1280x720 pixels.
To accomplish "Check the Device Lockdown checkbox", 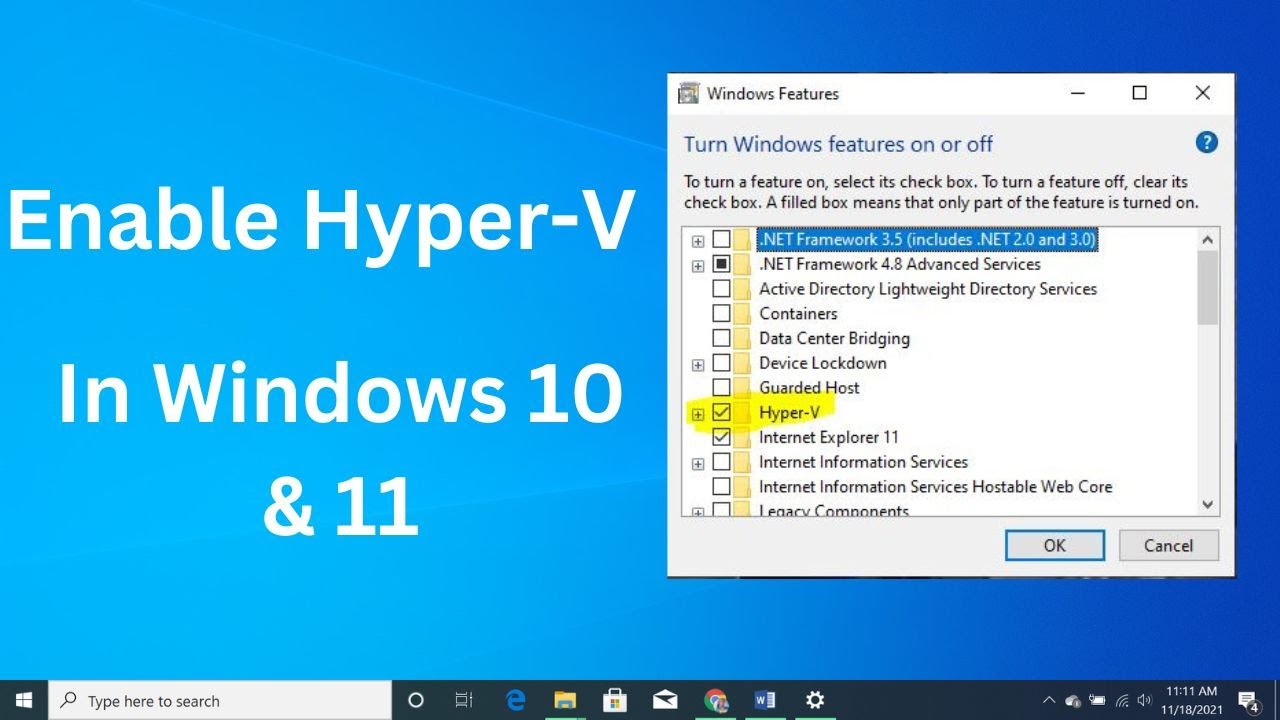I will pos(721,362).
